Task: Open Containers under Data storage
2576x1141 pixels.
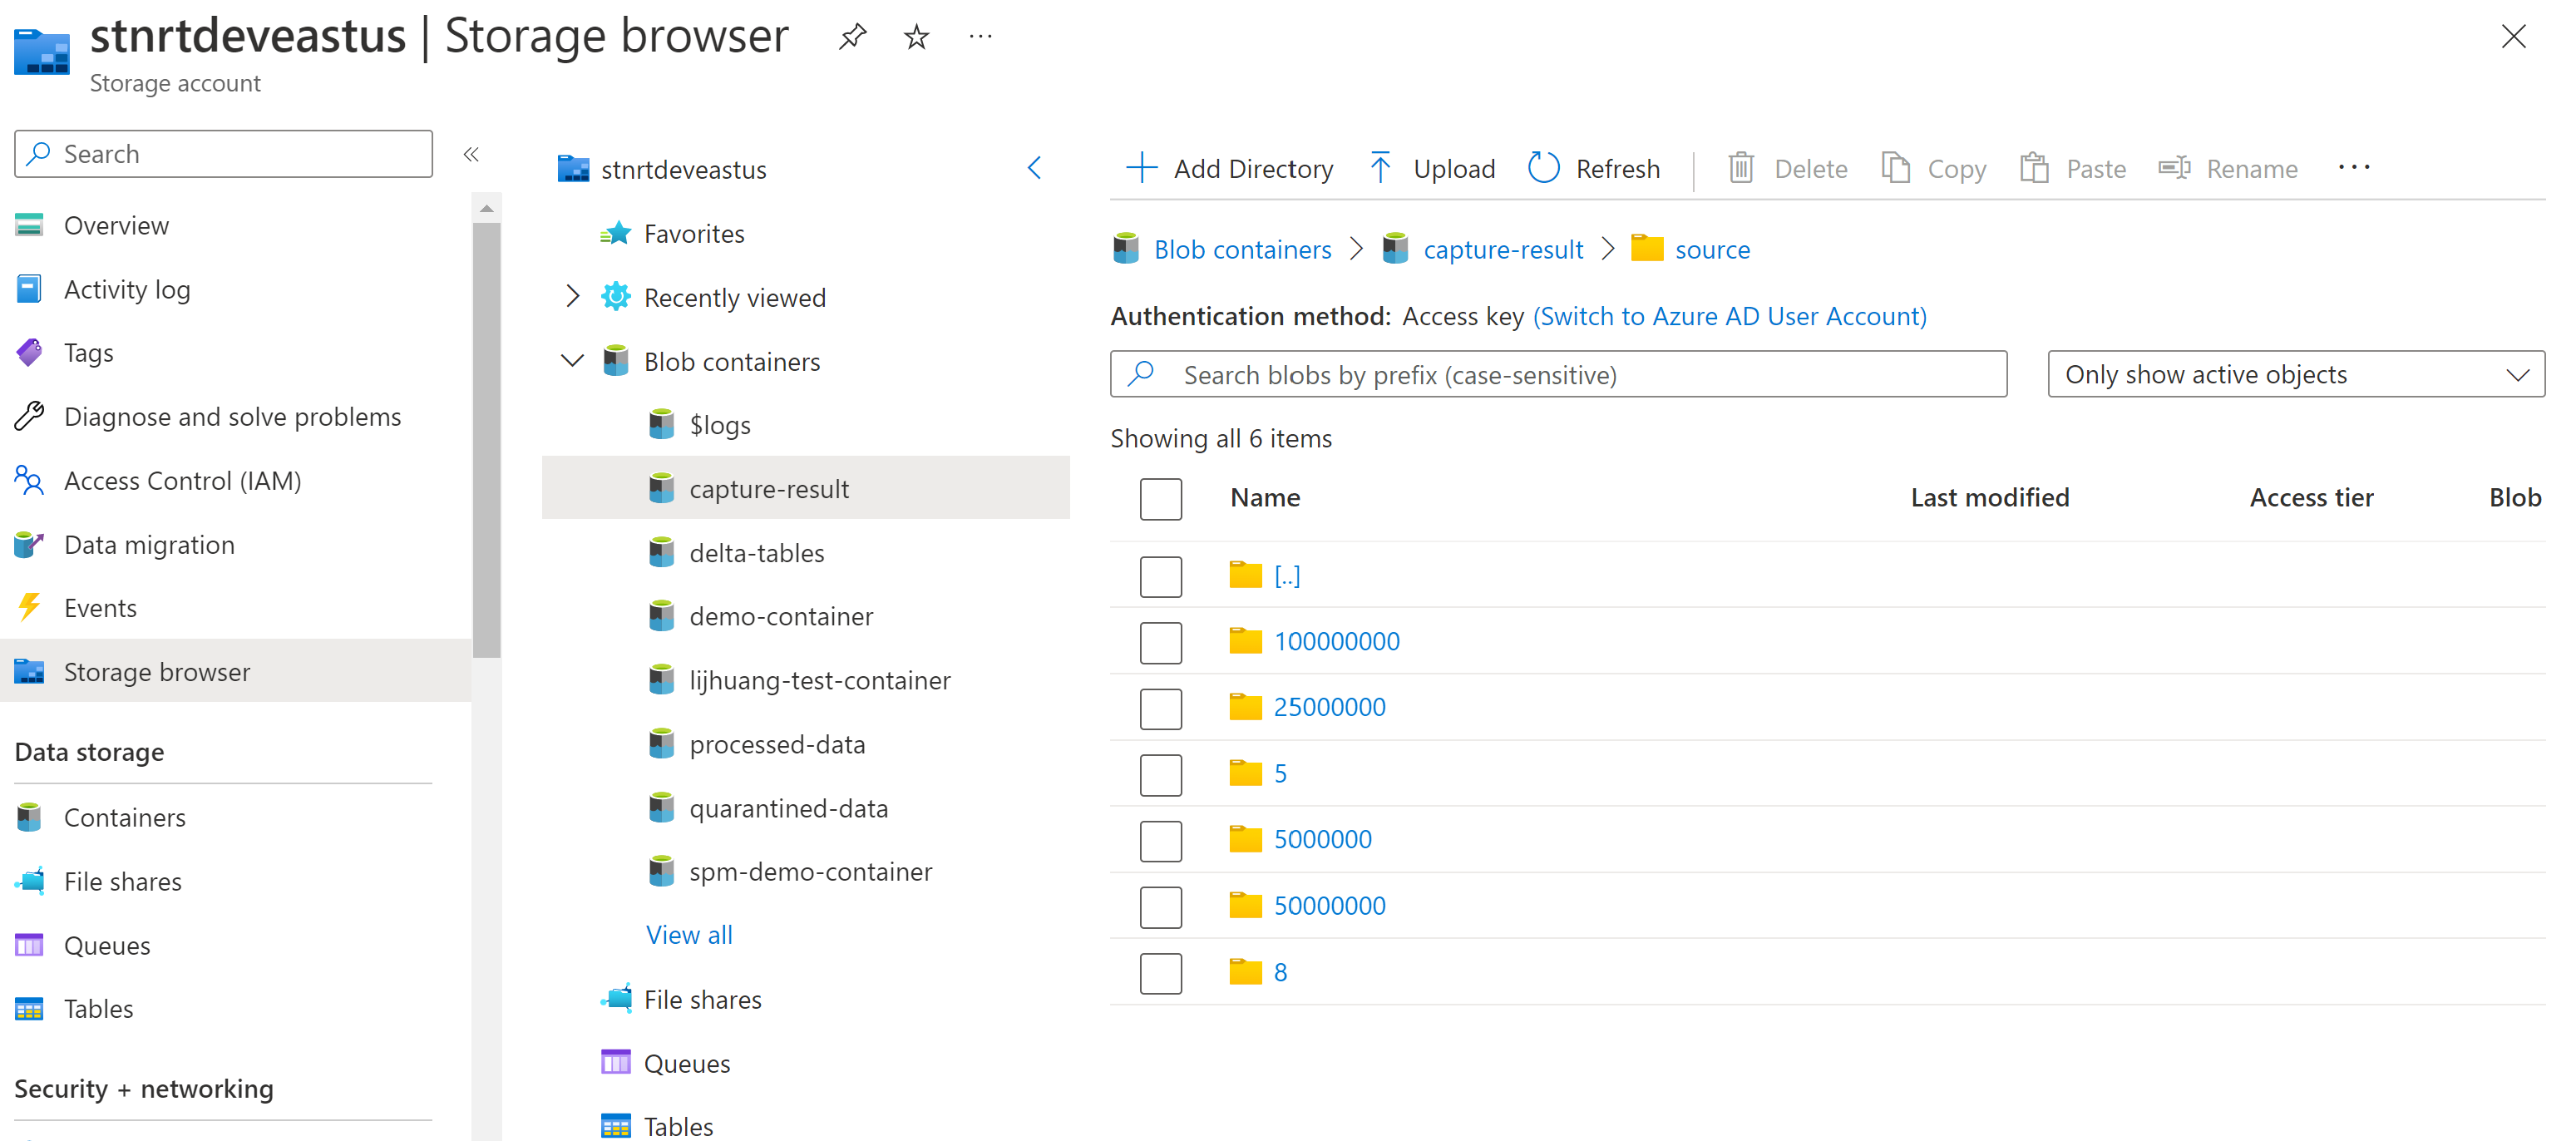Action: point(125,817)
